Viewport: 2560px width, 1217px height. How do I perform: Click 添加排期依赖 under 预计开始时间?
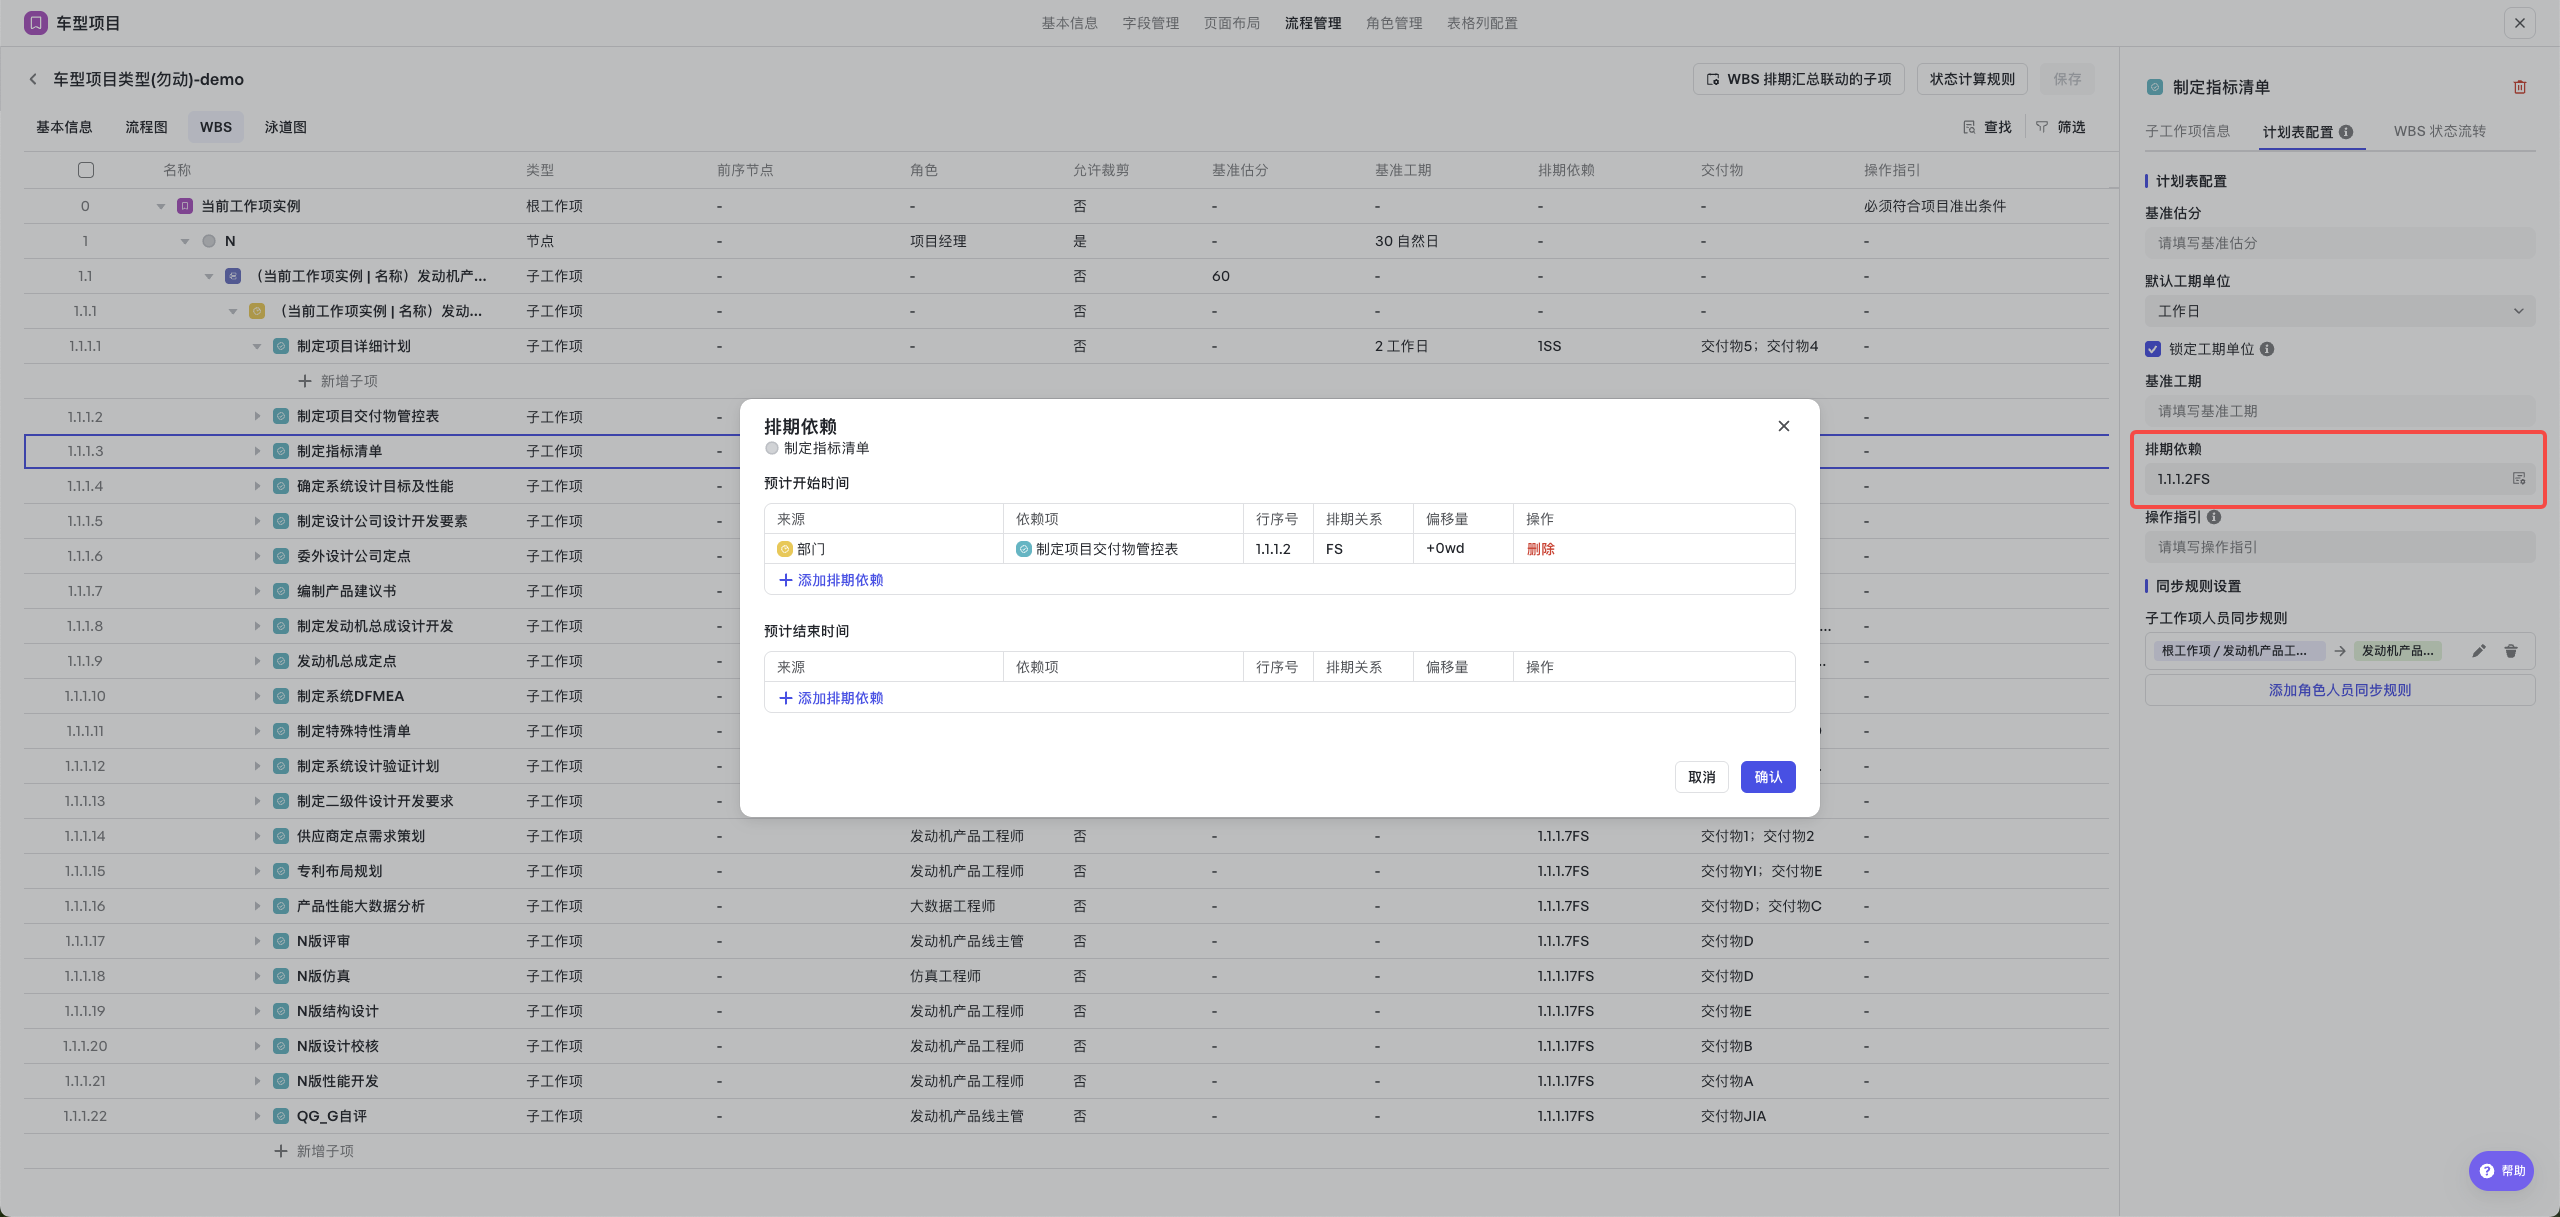(x=831, y=580)
